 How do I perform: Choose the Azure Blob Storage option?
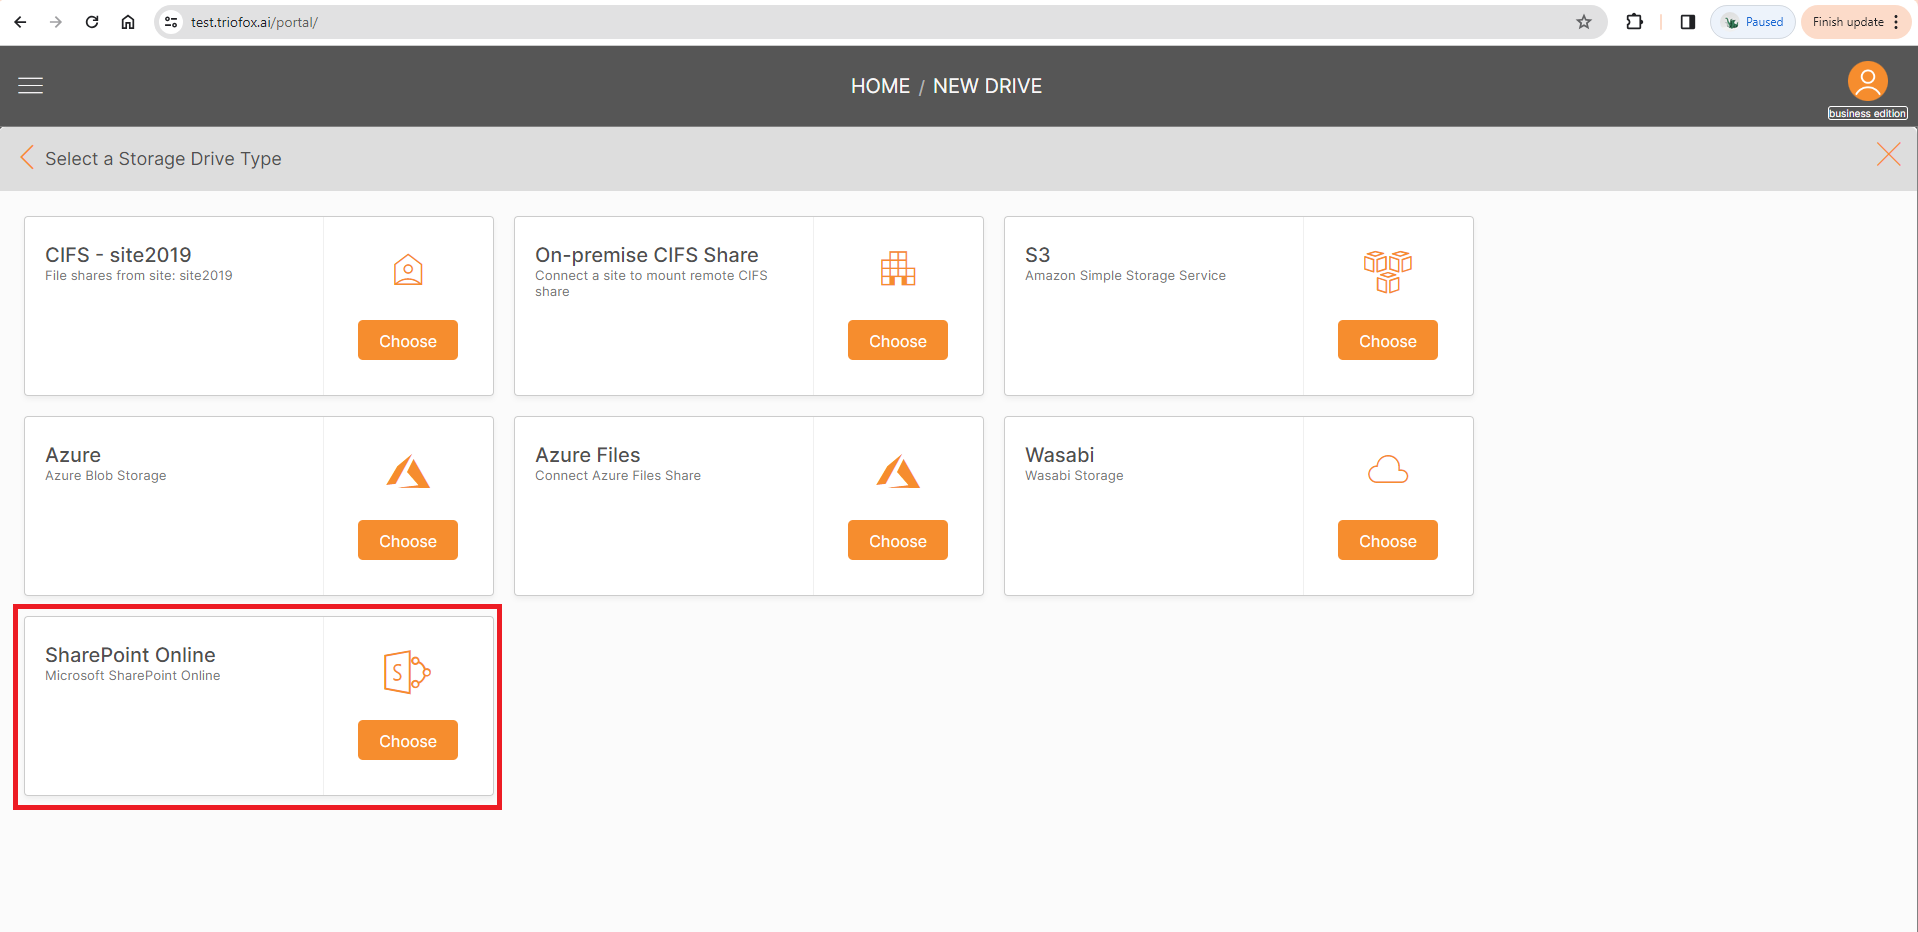pyautogui.click(x=408, y=540)
